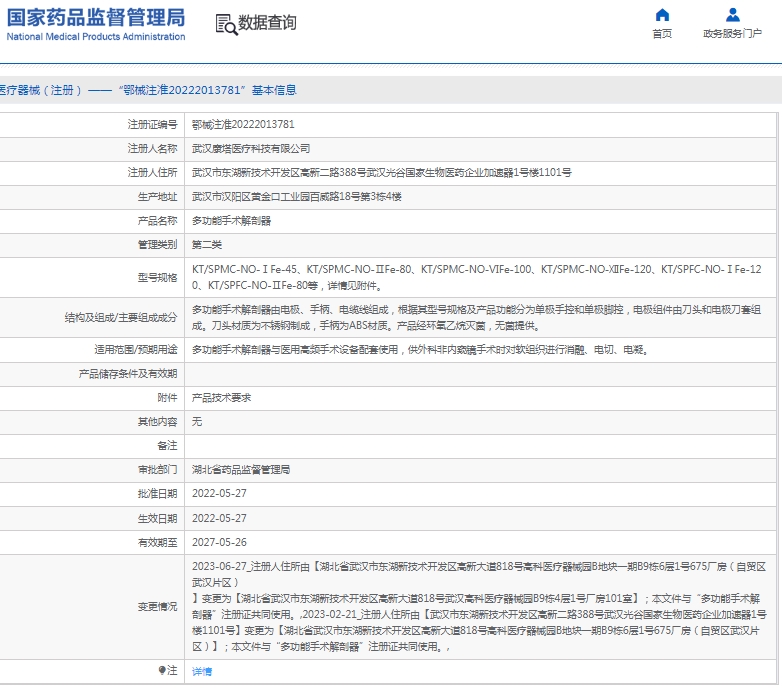Click production address 武汉市汉阳区黄金口工业园 value
Viewport: 782px width, 689px height.
point(297,197)
